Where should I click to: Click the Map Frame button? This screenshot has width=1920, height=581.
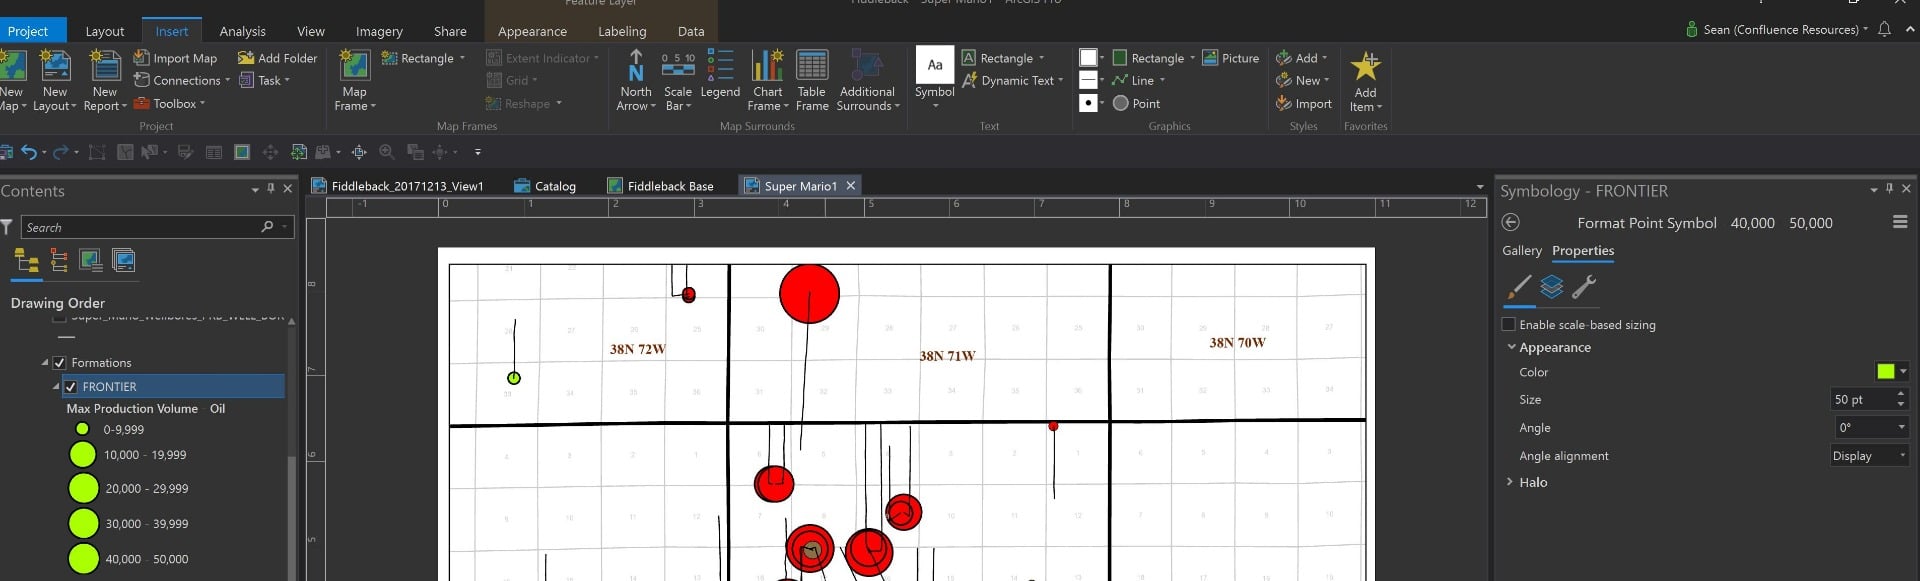point(355,80)
